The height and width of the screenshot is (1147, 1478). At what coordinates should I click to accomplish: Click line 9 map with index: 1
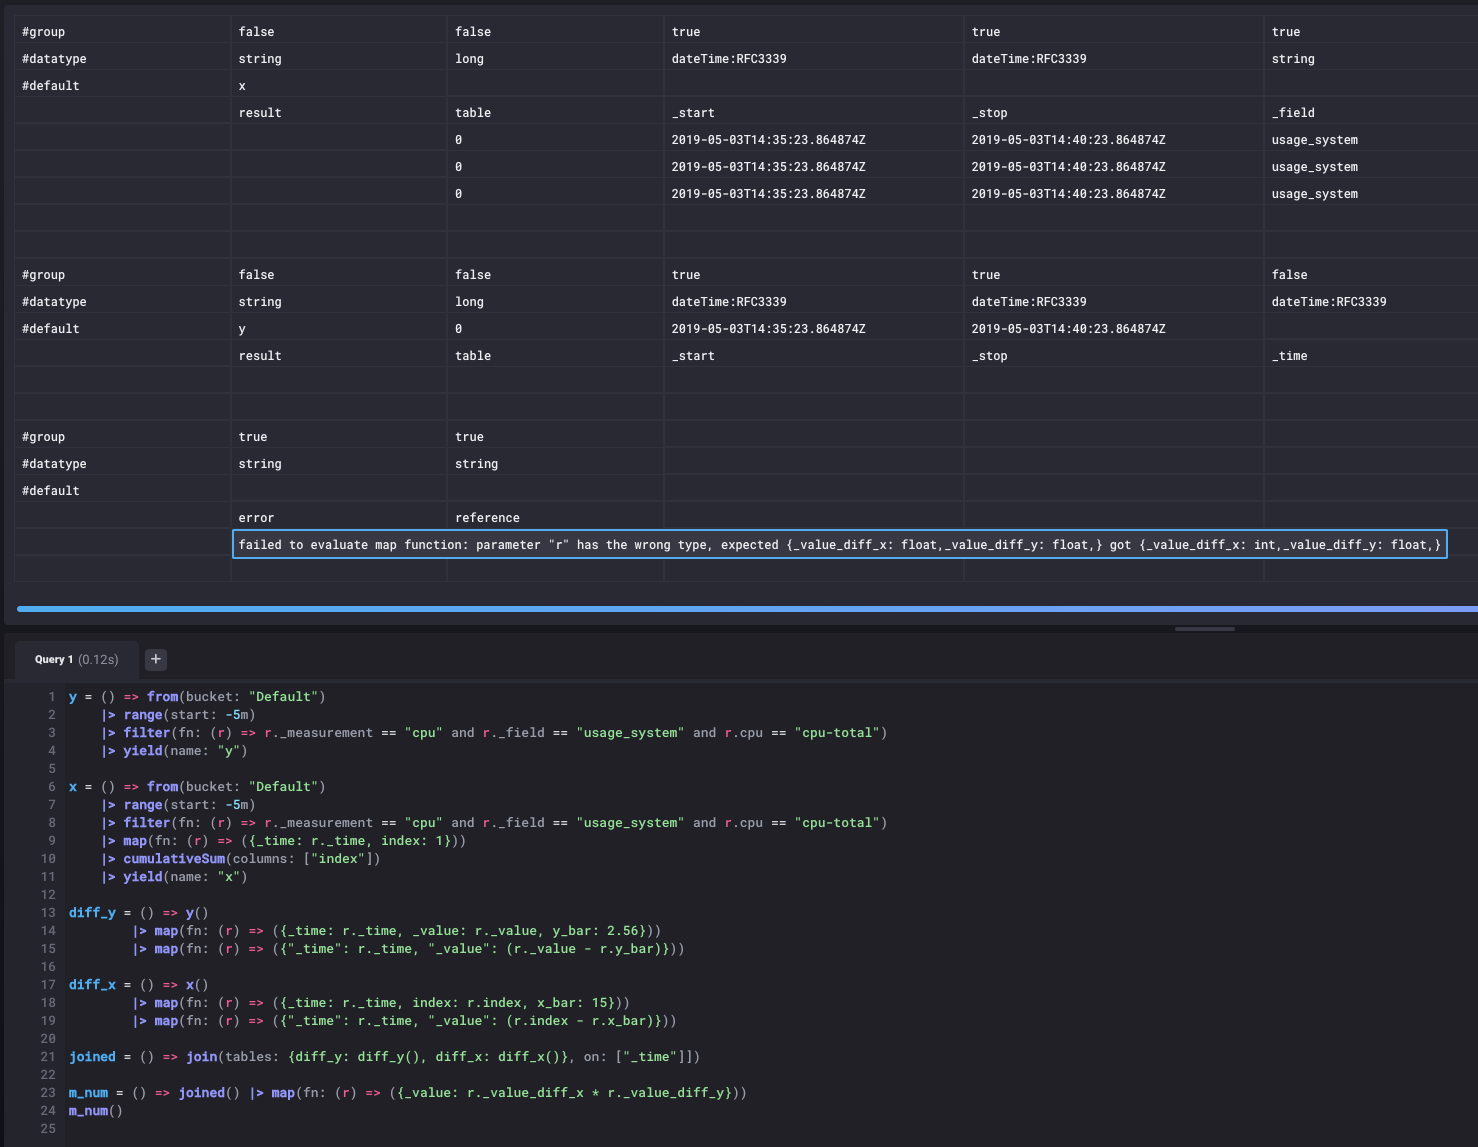(x=283, y=841)
